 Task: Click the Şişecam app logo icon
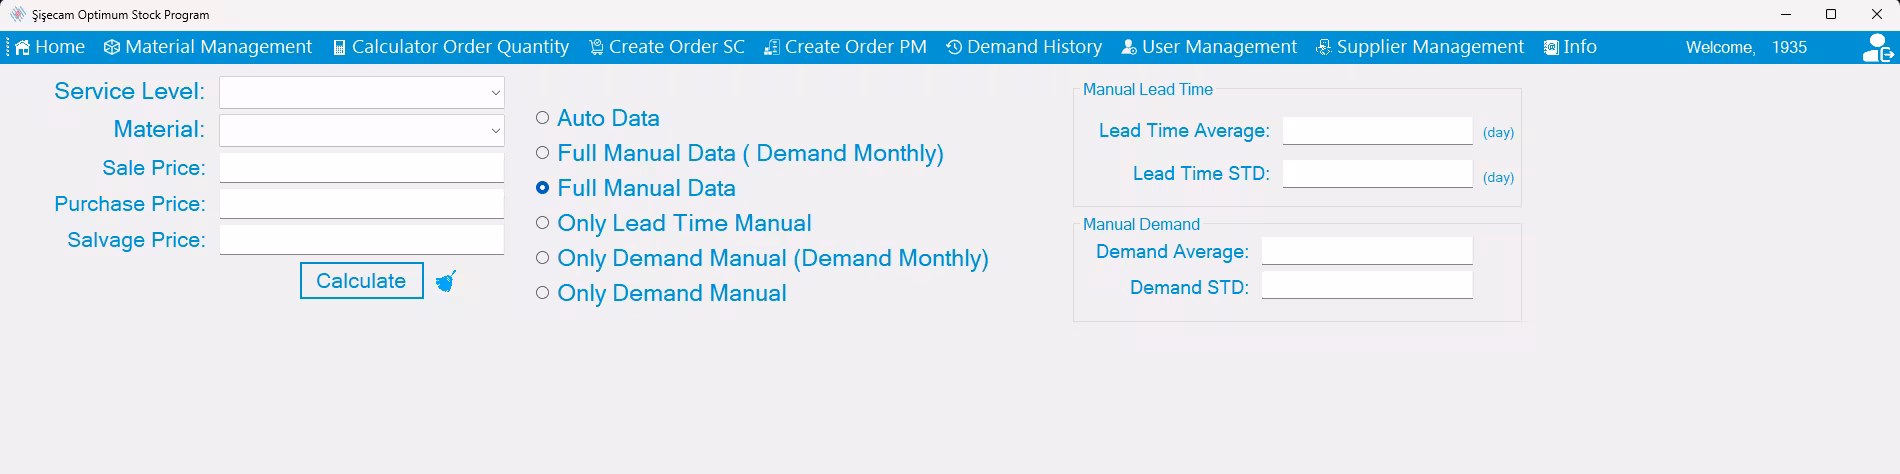[17, 14]
